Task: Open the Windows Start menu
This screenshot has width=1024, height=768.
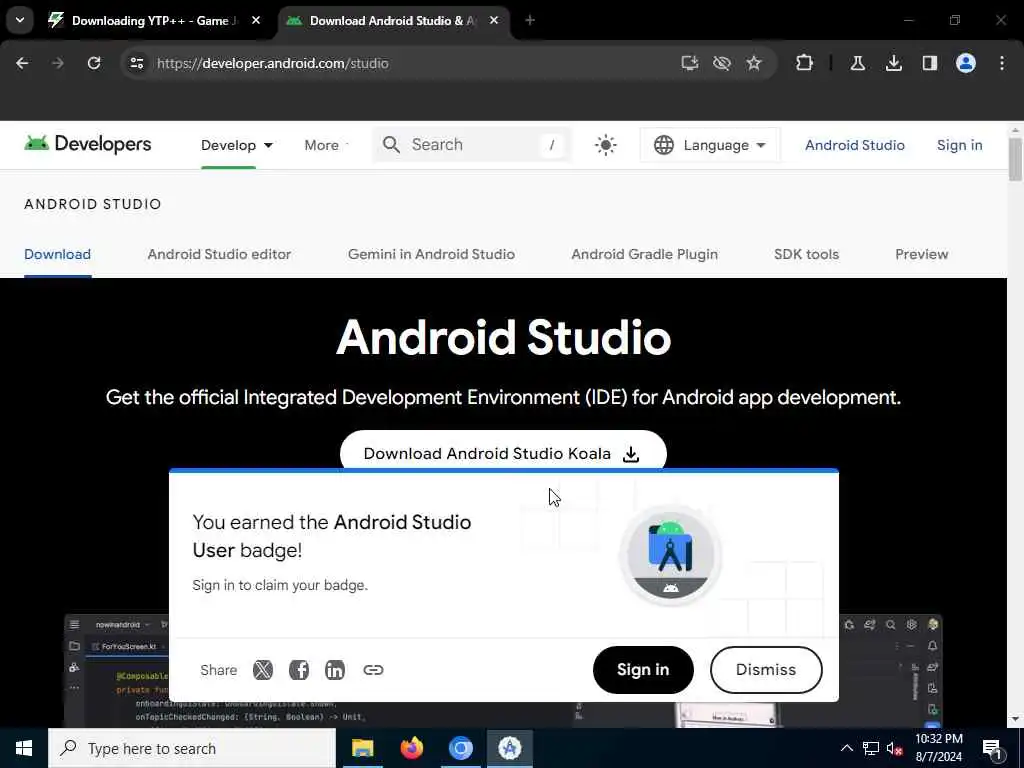Action: click(24, 748)
